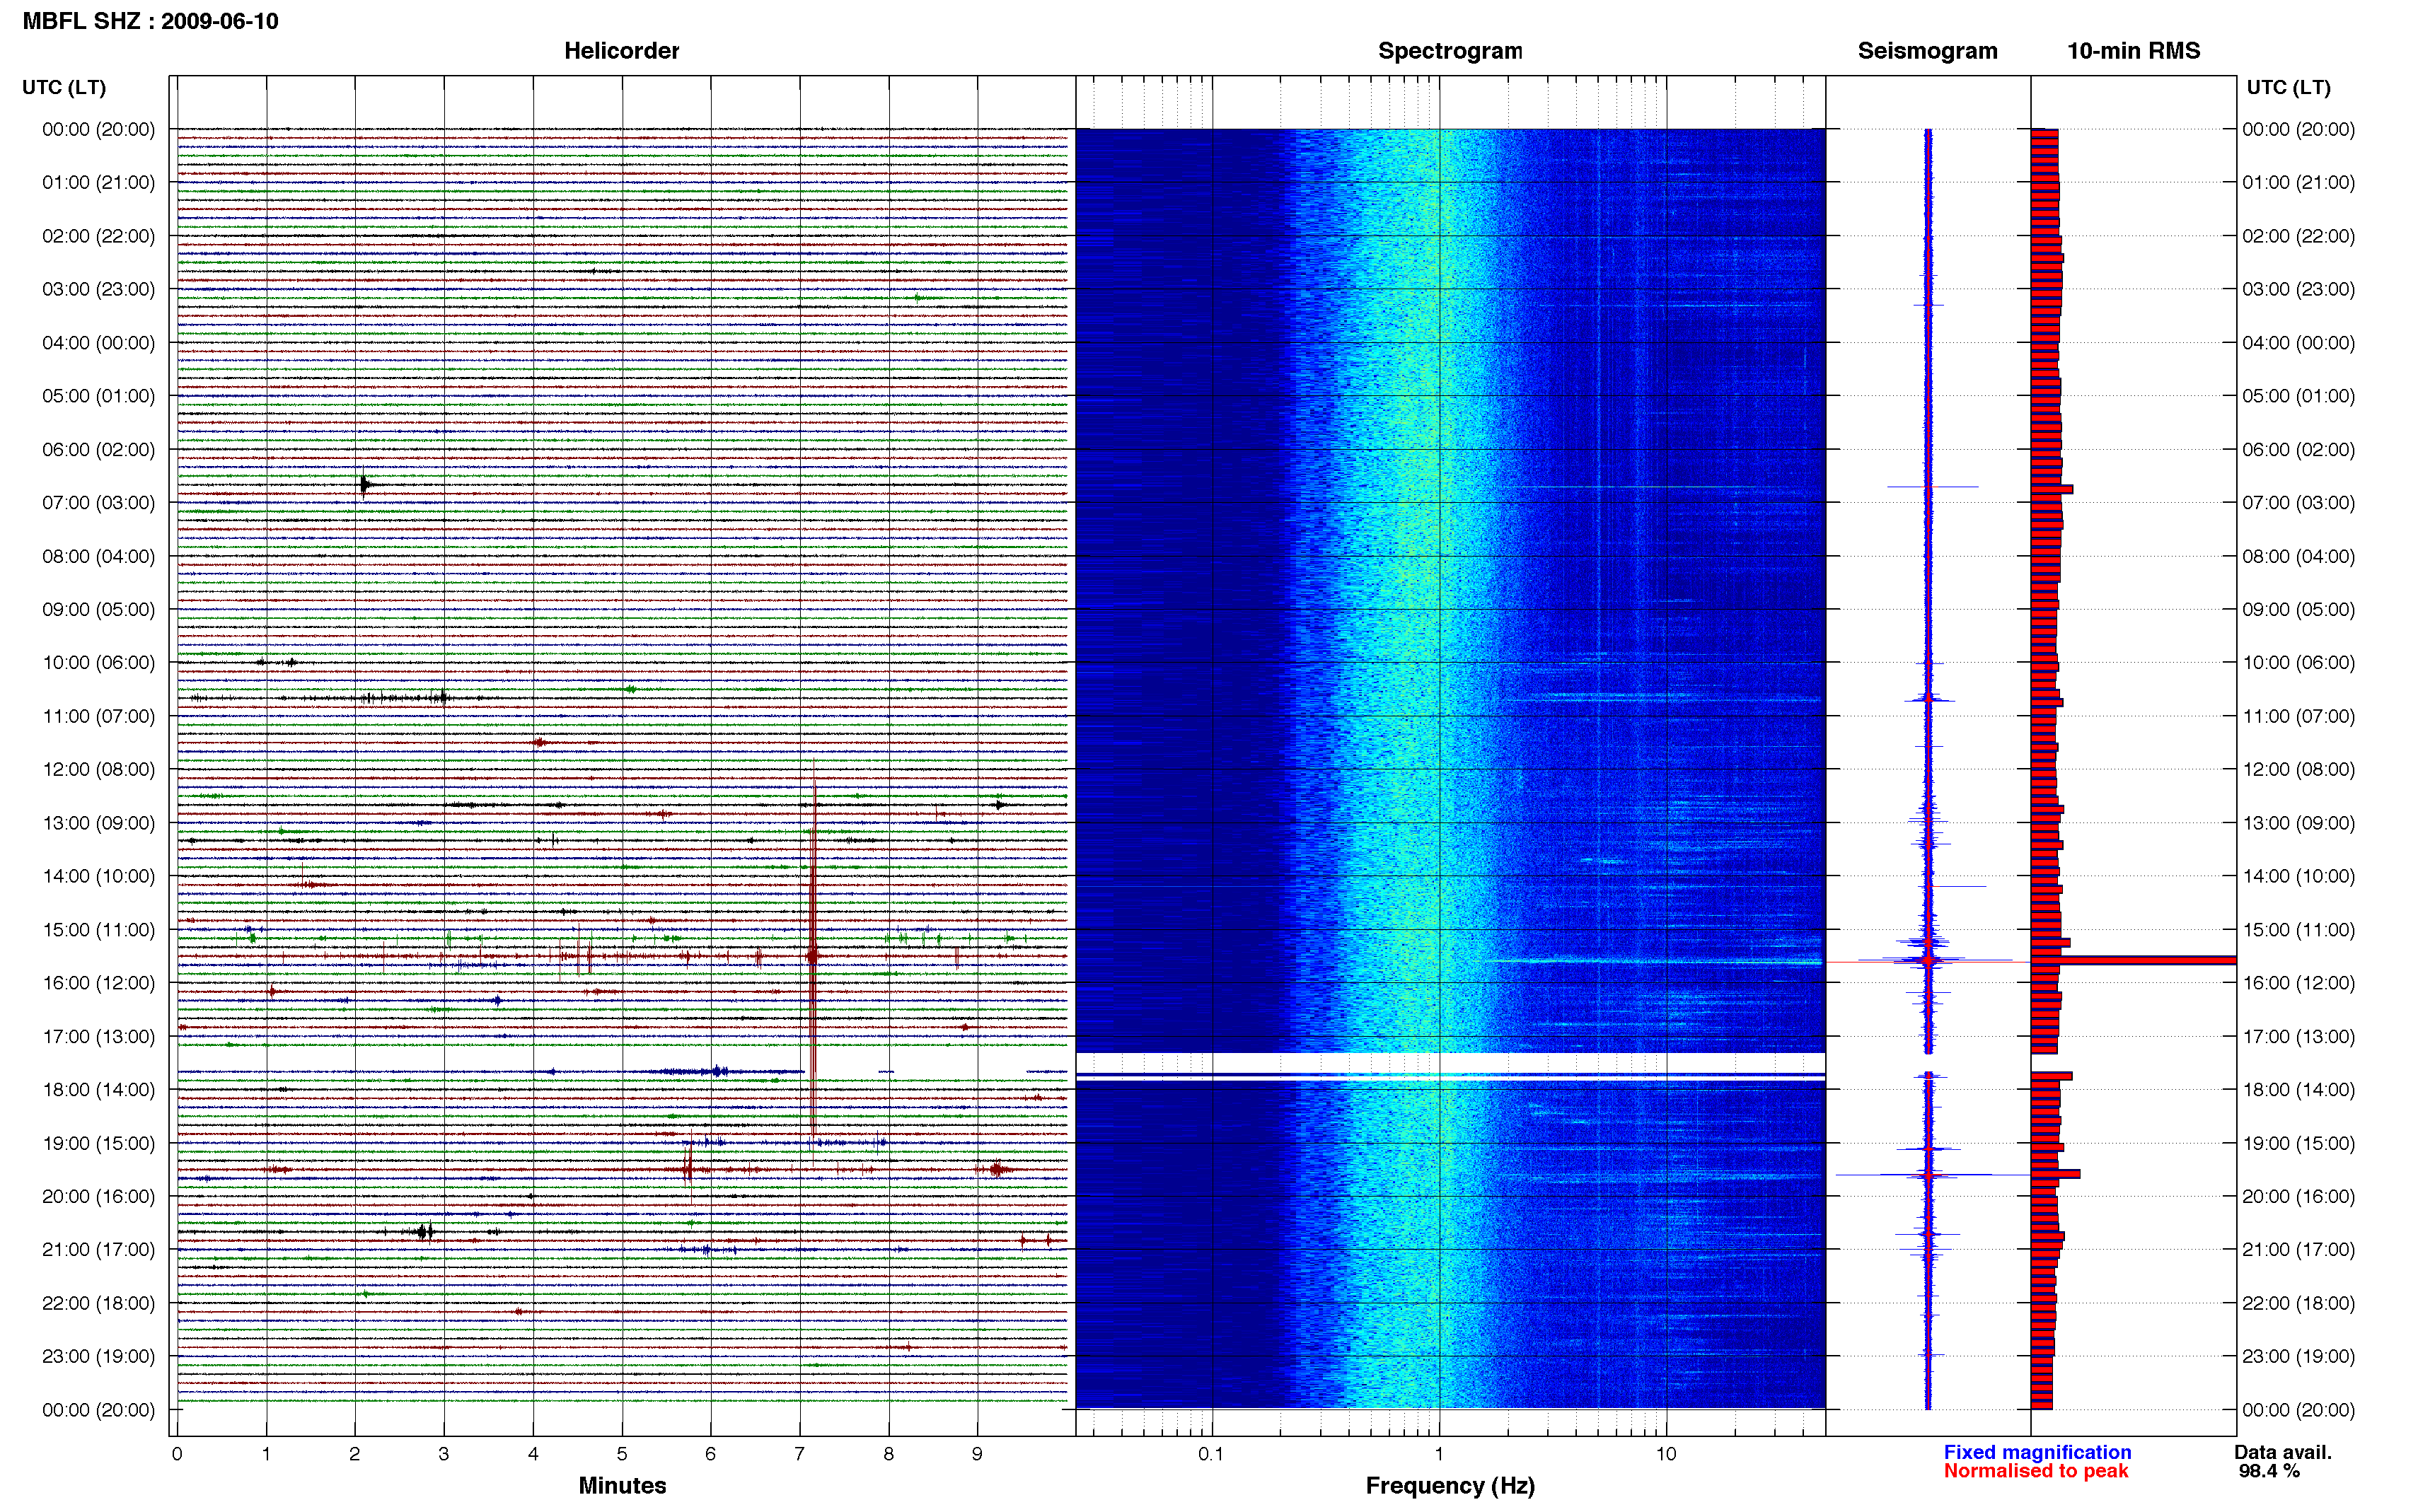The image size is (2418, 1512).
Task: Click the 'Minutes' x-axis label
Action: (x=622, y=1485)
